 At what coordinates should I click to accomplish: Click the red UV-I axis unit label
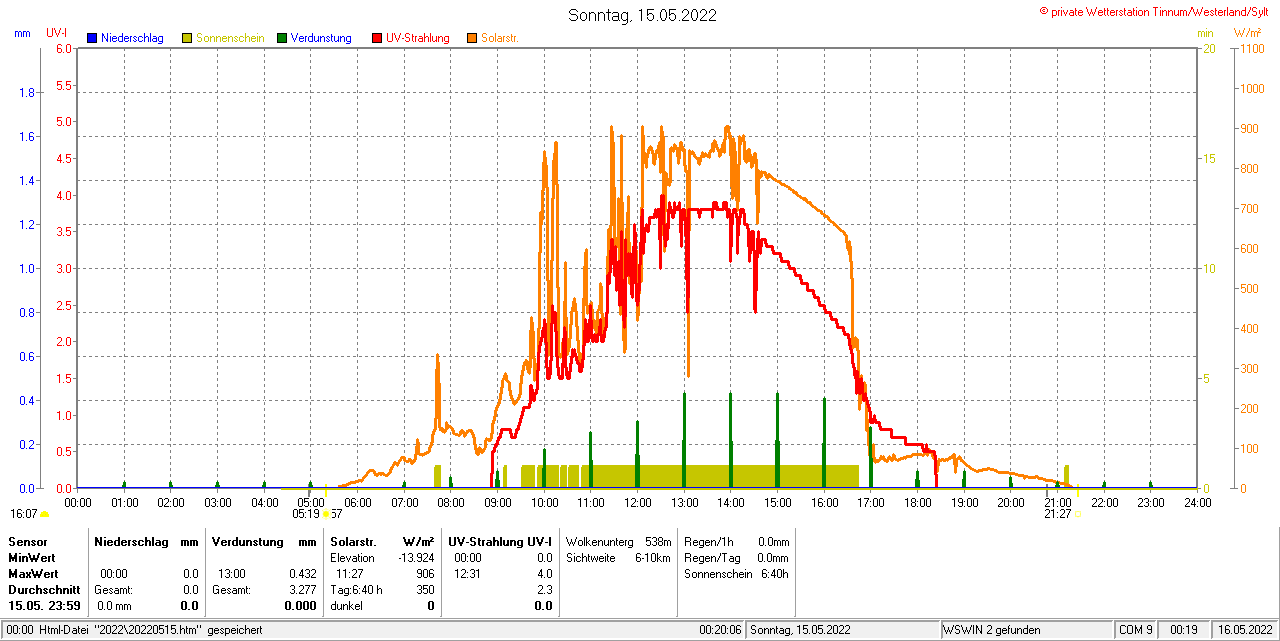pyautogui.click(x=57, y=33)
